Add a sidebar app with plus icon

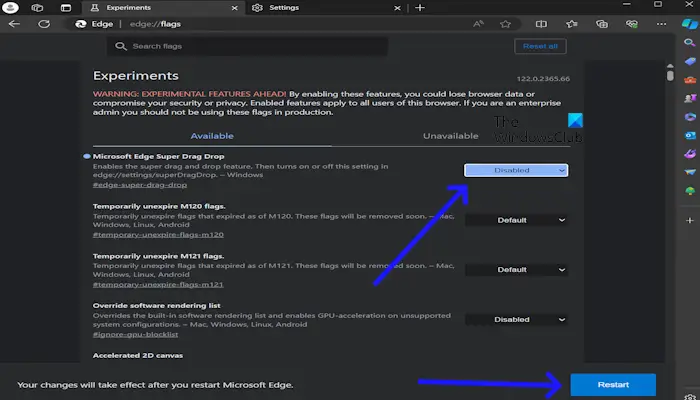coord(690,221)
